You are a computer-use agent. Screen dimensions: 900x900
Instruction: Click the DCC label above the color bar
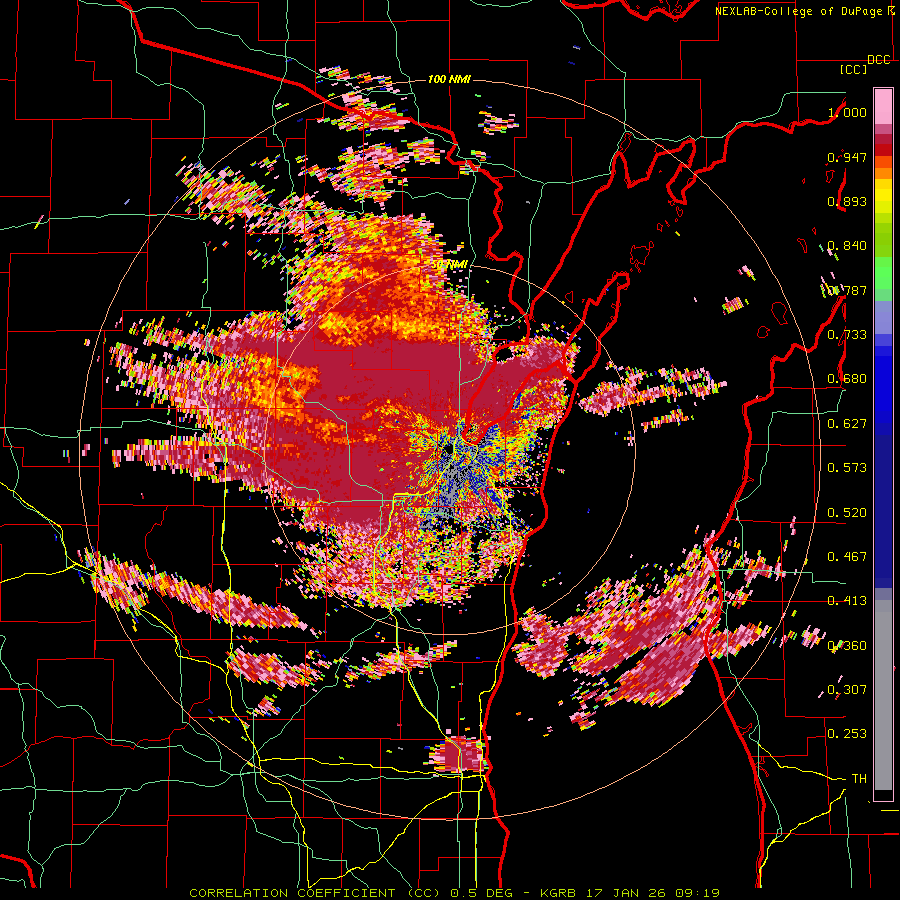point(878,60)
